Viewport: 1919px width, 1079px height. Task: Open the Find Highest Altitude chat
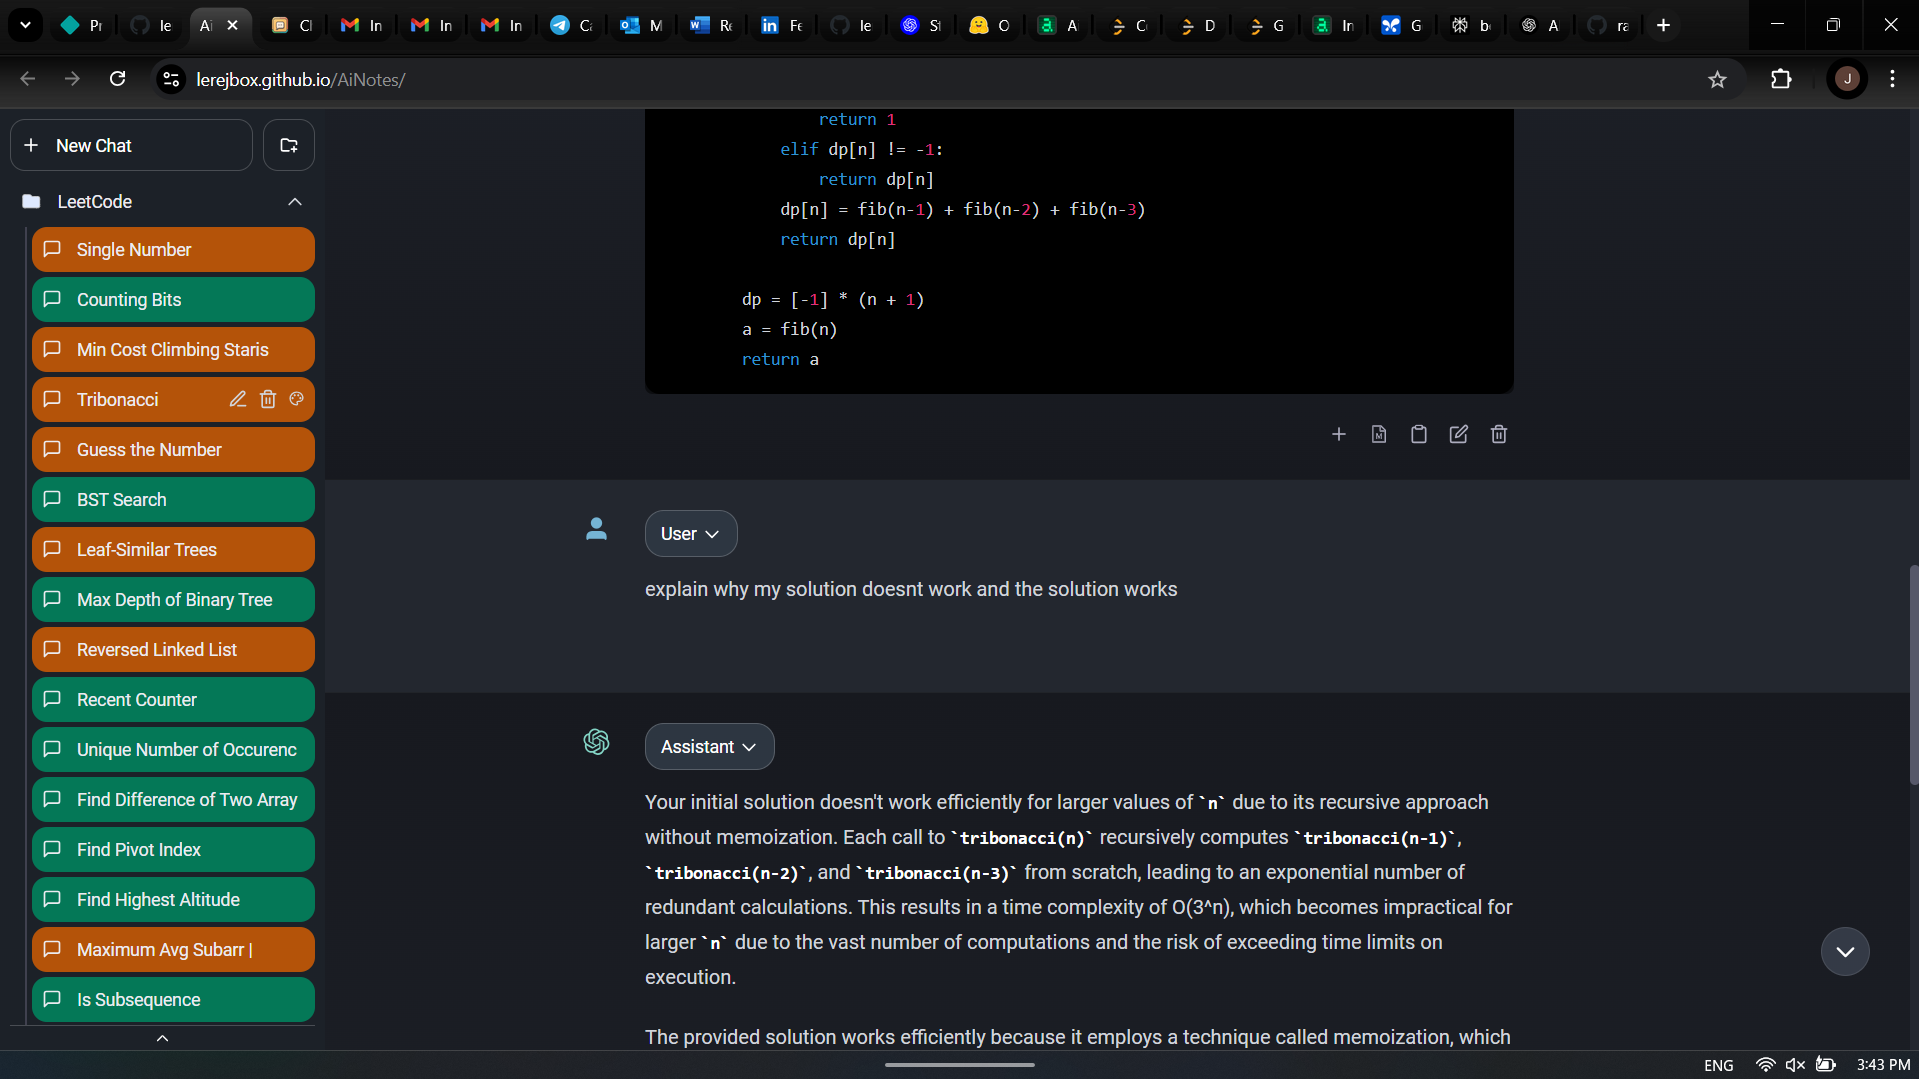173,900
